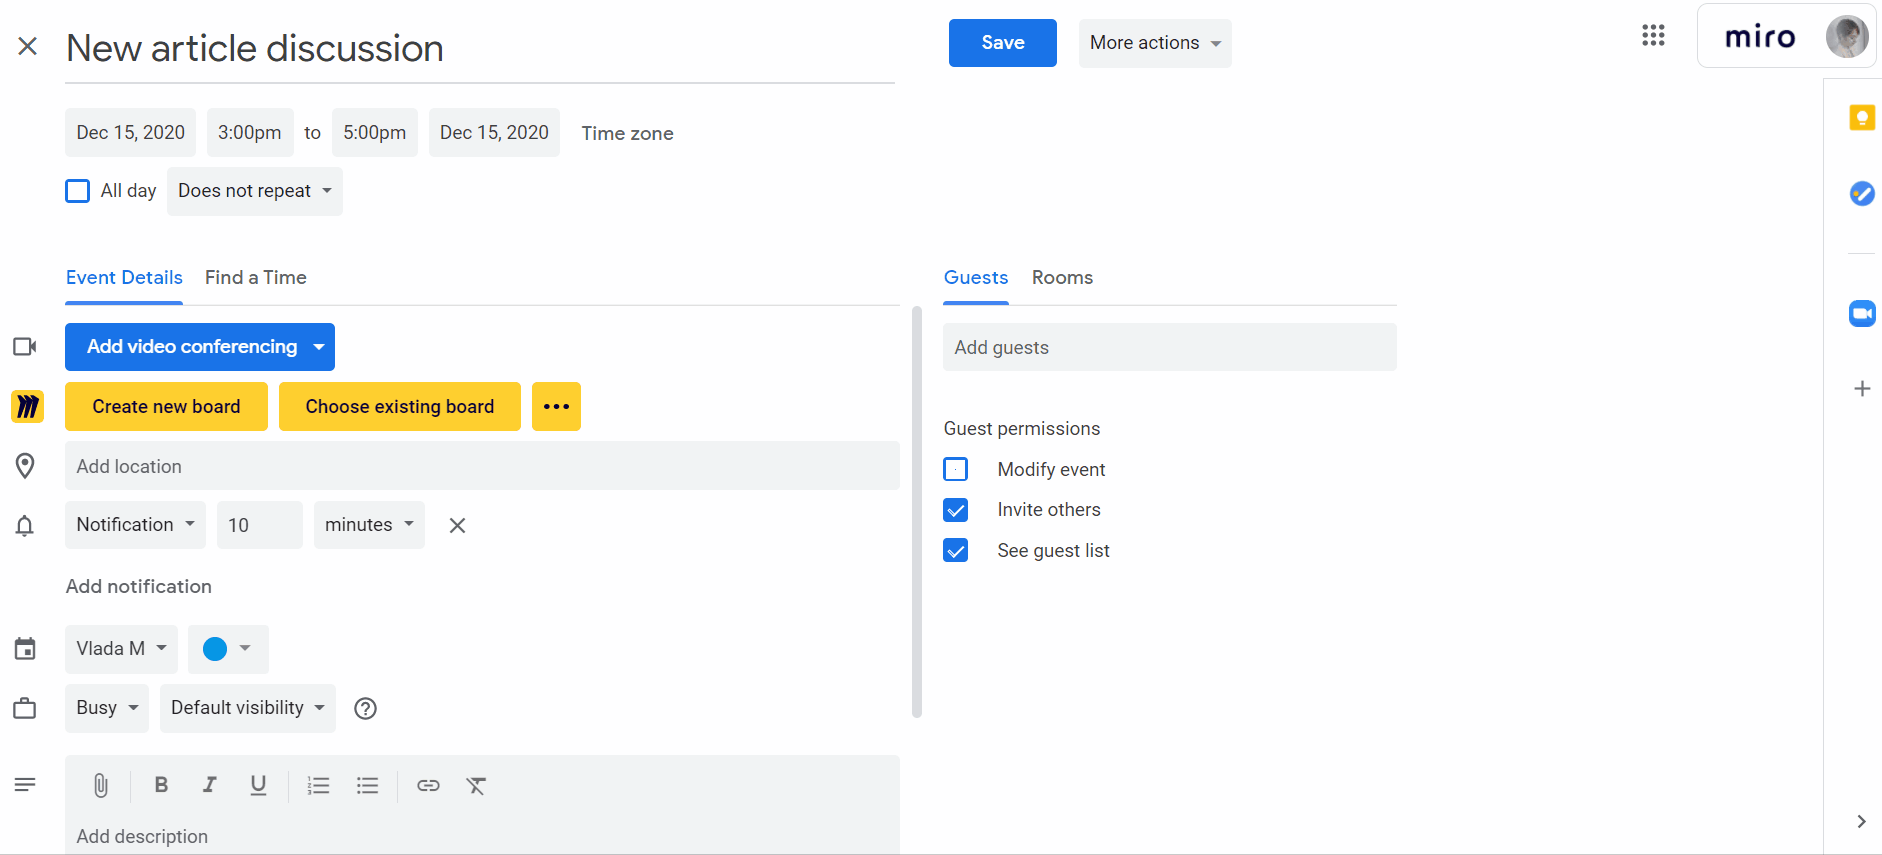Open the Zoom add-on in side panel
This screenshot has height=855, width=1882.
pos(1861,314)
